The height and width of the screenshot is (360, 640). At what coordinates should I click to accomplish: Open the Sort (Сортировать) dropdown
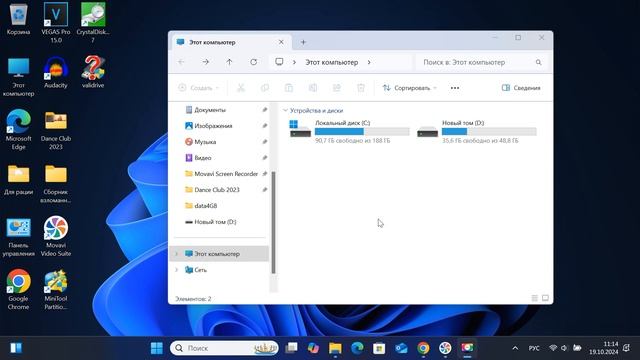tap(409, 88)
